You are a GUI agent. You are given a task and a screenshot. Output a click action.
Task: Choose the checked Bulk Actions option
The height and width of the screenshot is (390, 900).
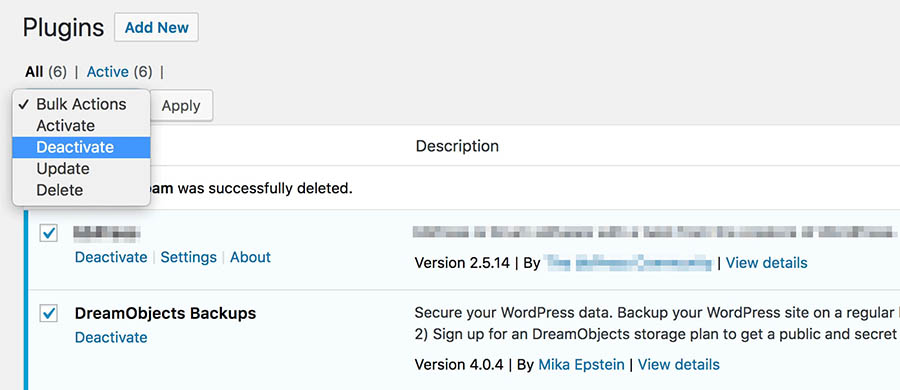81,104
